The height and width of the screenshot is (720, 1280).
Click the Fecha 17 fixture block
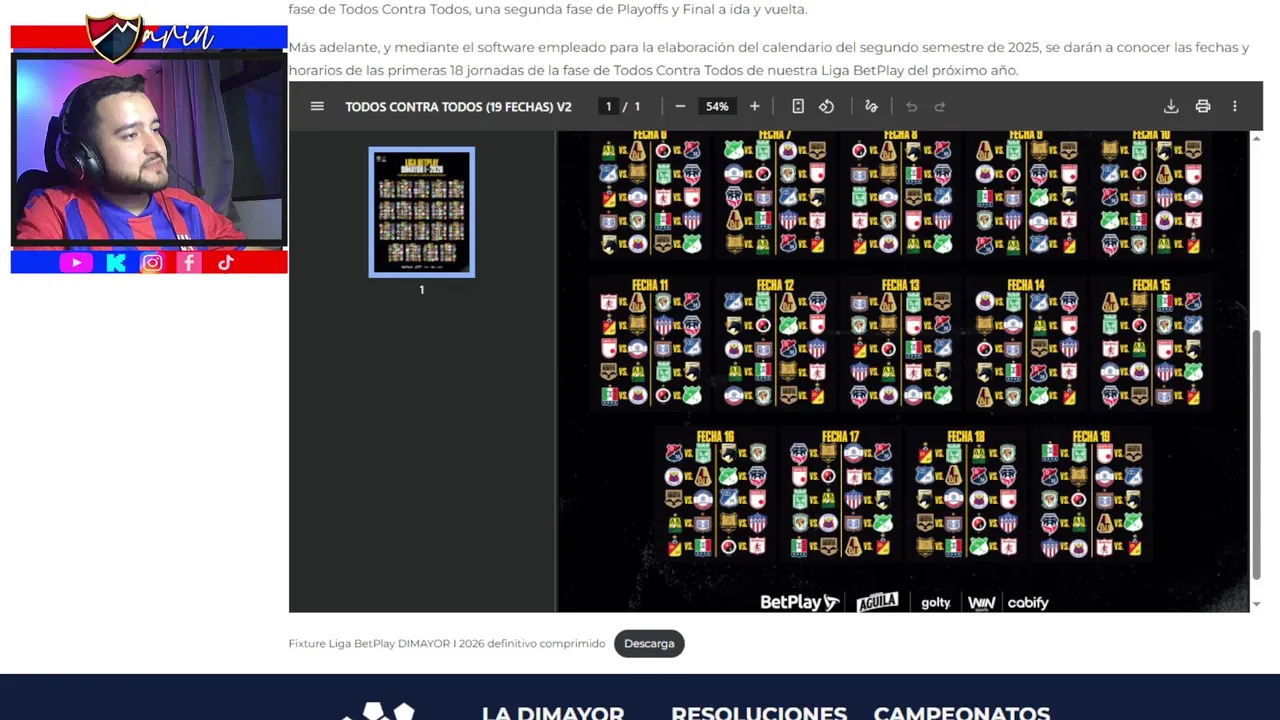pyautogui.click(x=840, y=493)
